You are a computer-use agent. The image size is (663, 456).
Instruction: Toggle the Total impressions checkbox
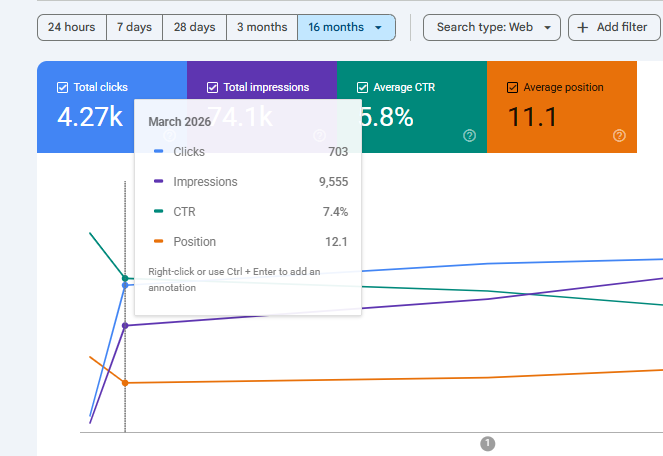point(212,88)
